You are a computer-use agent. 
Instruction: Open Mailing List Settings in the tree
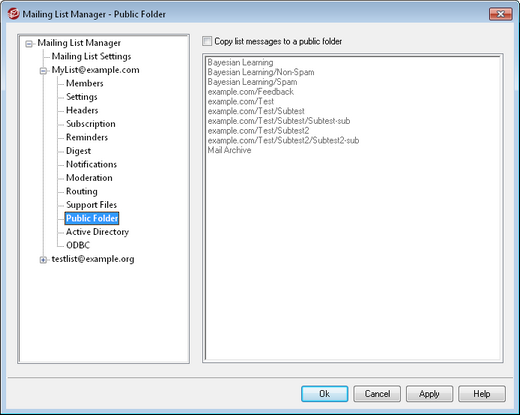[91, 56]
